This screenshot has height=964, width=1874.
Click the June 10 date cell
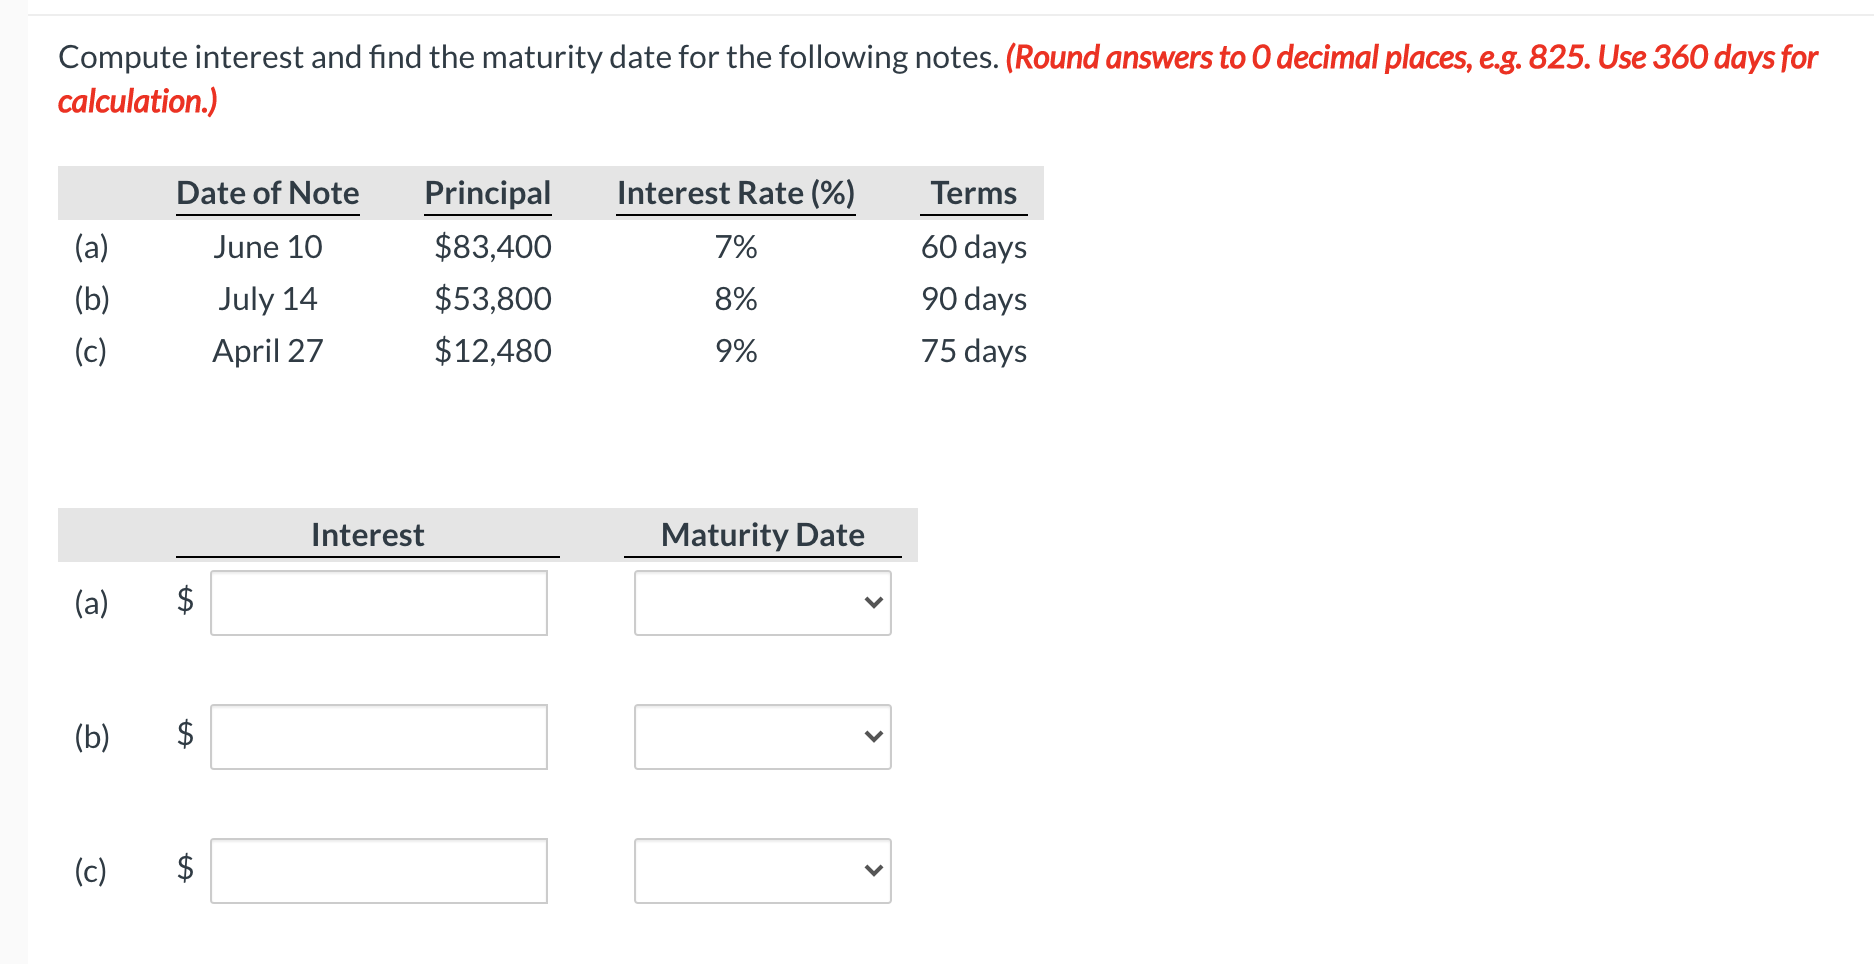267,247
